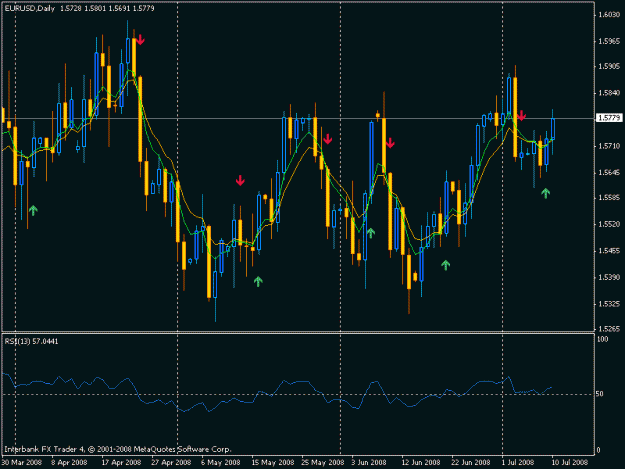The width and height of the screenshot is (625, 469).
Task: Click the 1.6030 price axis label
Action: click(x=609, y=15)
